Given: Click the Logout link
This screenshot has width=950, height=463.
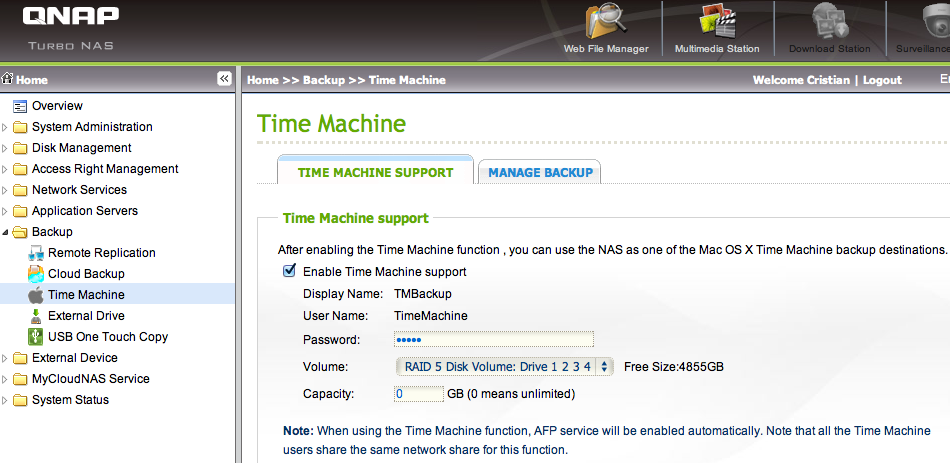Looking at the screenshot, I should pyautogui.click(x=882, y=80).
